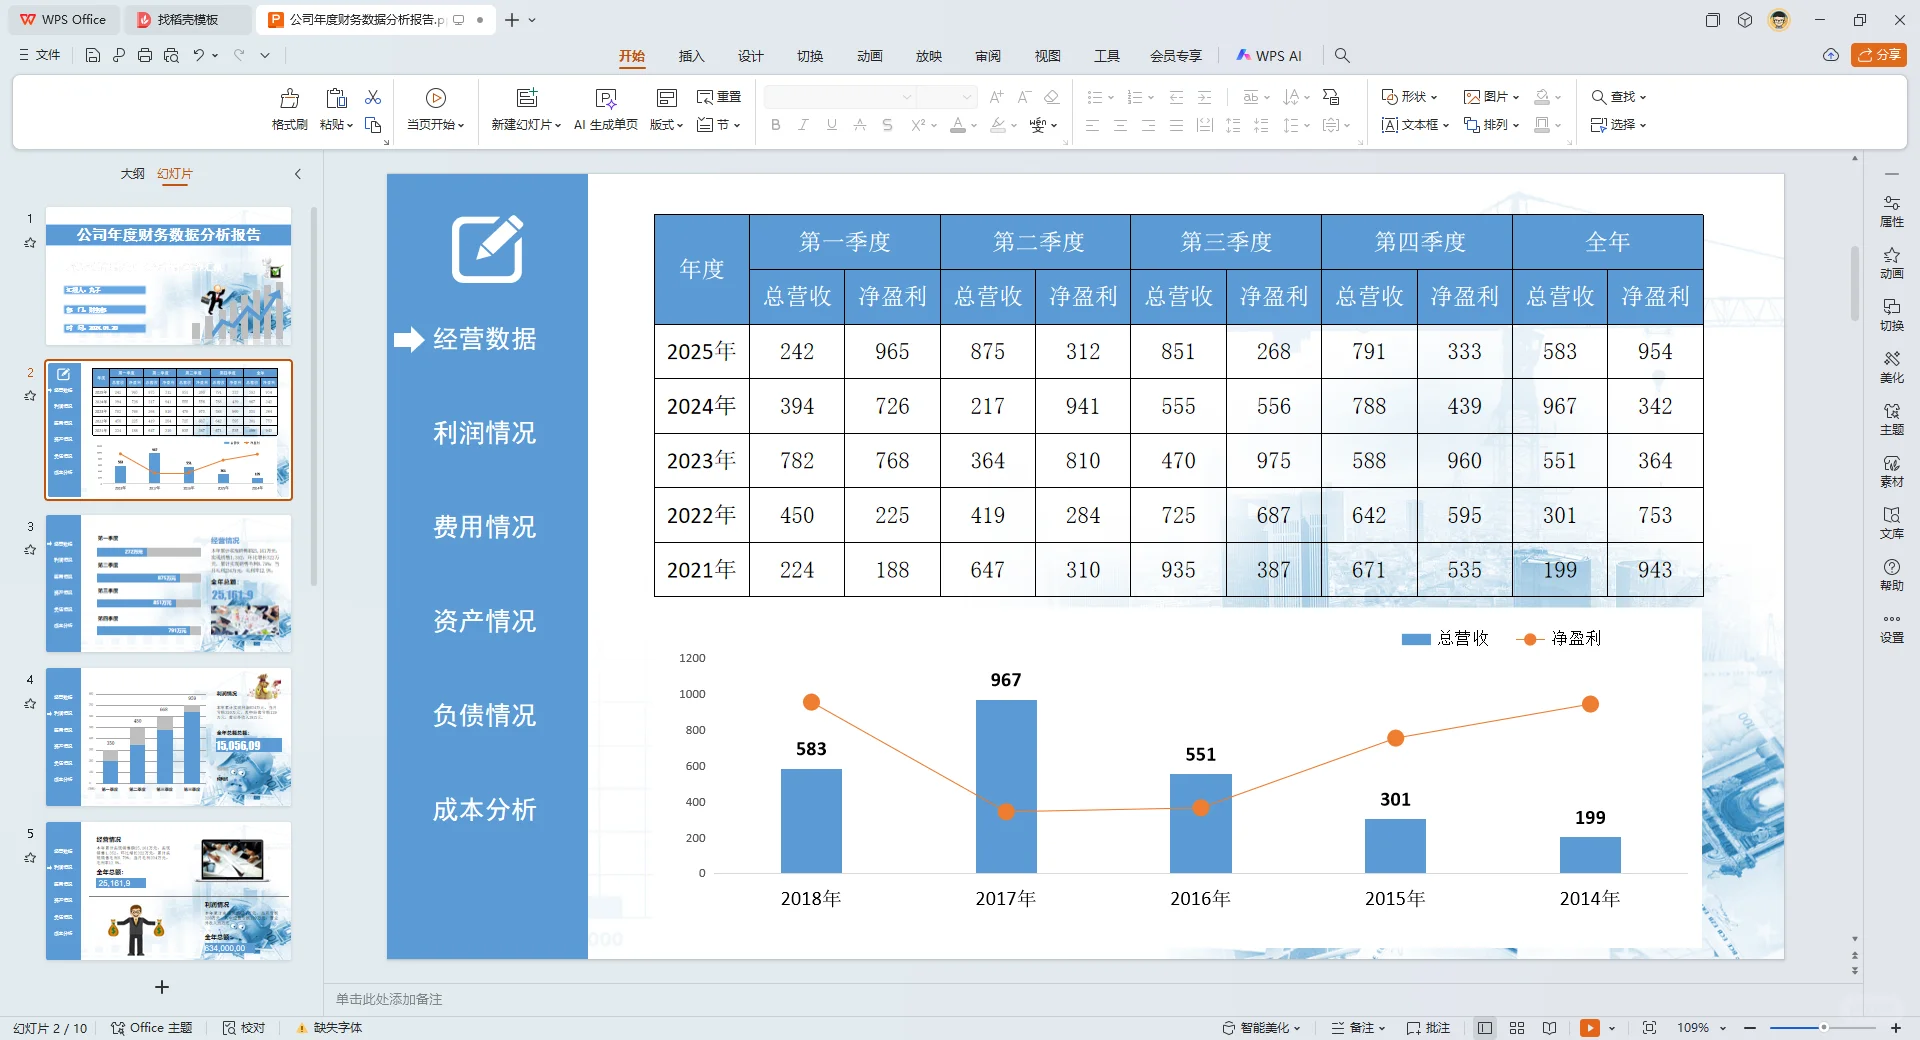Image resolution: width=1920 pixels, height=1040 pixels.
Task: Click the Format Painter (格式刷) icon
Action: 289,98
